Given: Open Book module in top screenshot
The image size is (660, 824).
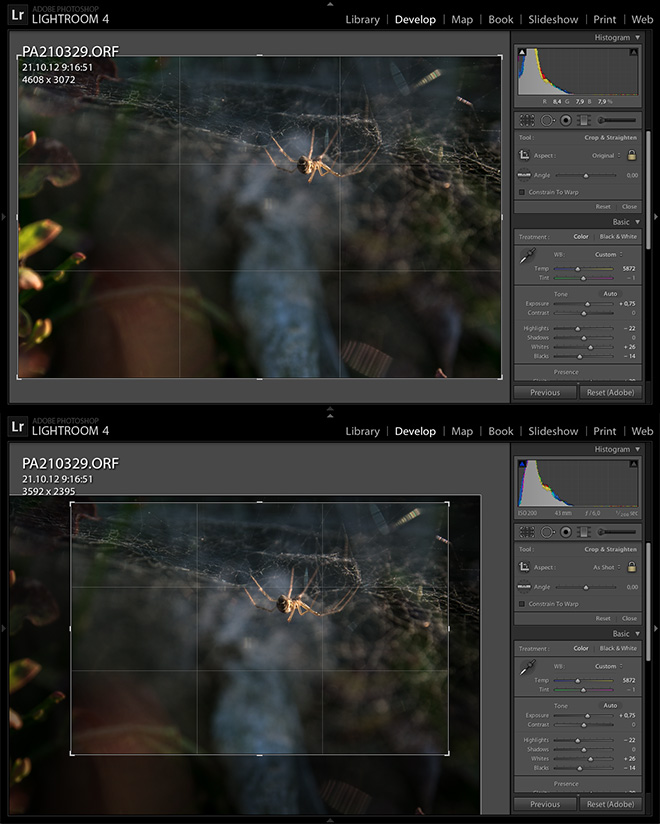Looking at the screenshot, I should (501, 19).
